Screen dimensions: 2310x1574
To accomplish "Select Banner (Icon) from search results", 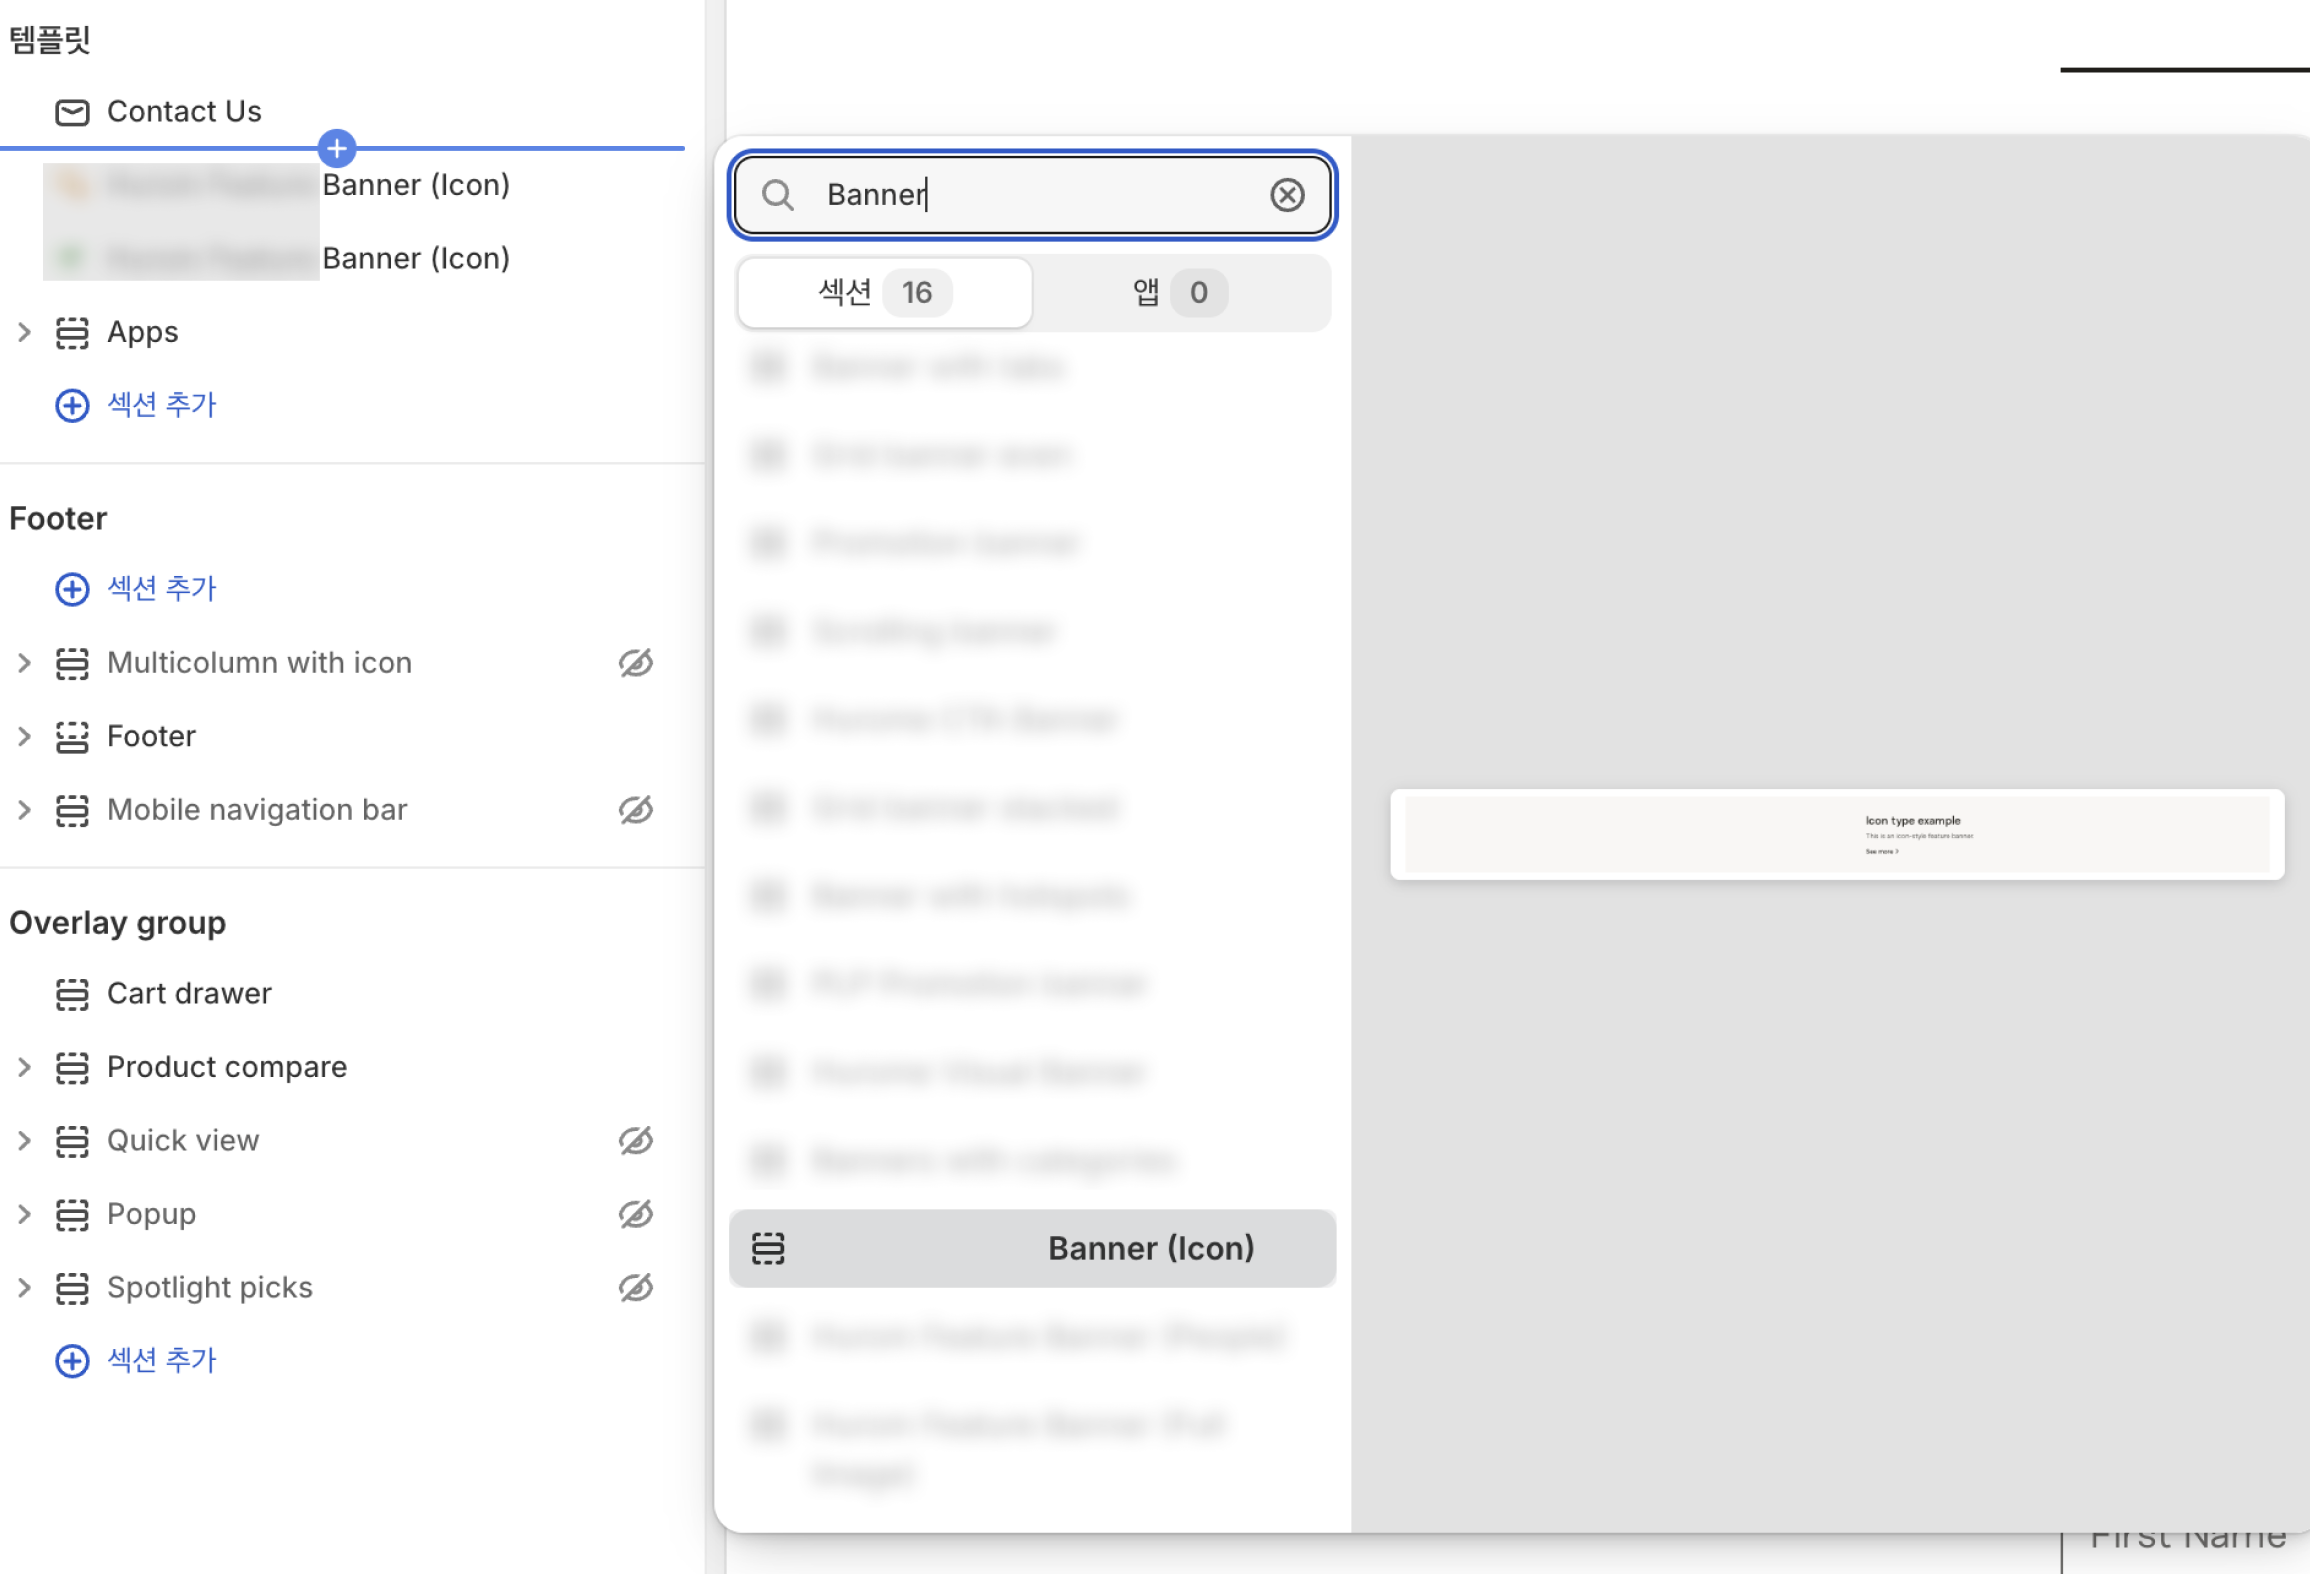I will point(1150,1248).
